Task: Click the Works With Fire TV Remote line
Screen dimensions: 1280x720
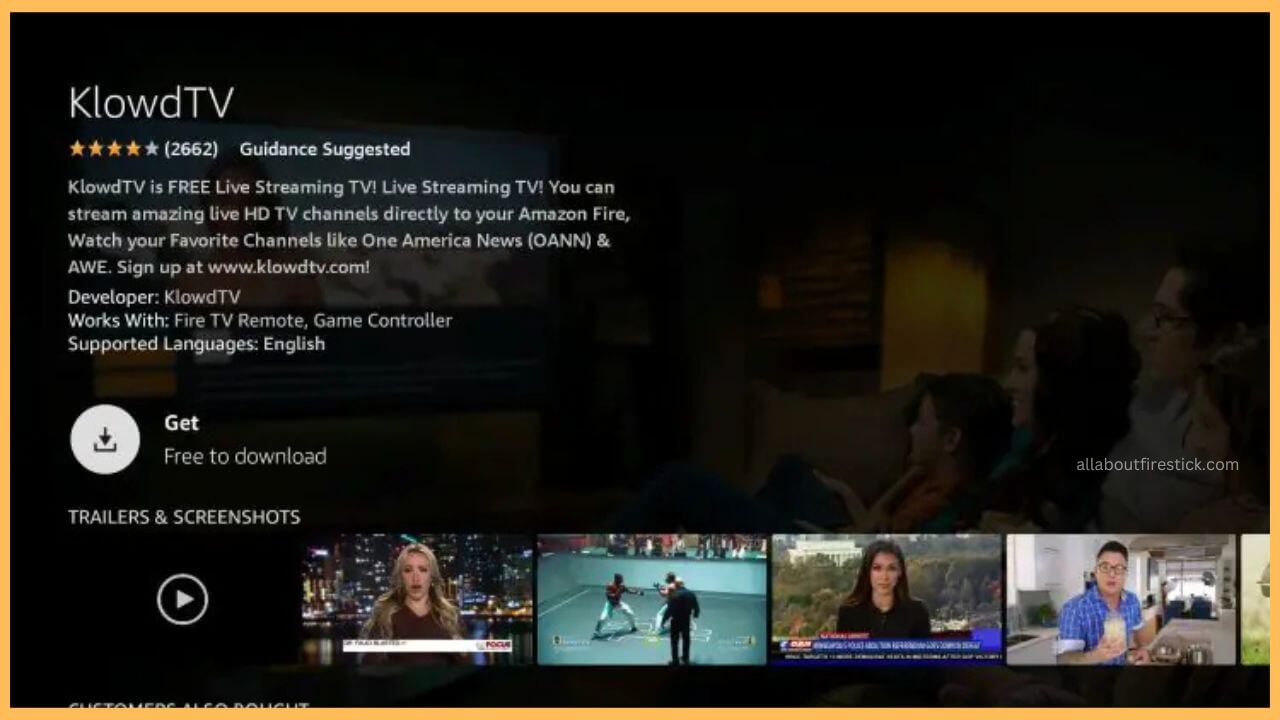Action: (260, 320)
